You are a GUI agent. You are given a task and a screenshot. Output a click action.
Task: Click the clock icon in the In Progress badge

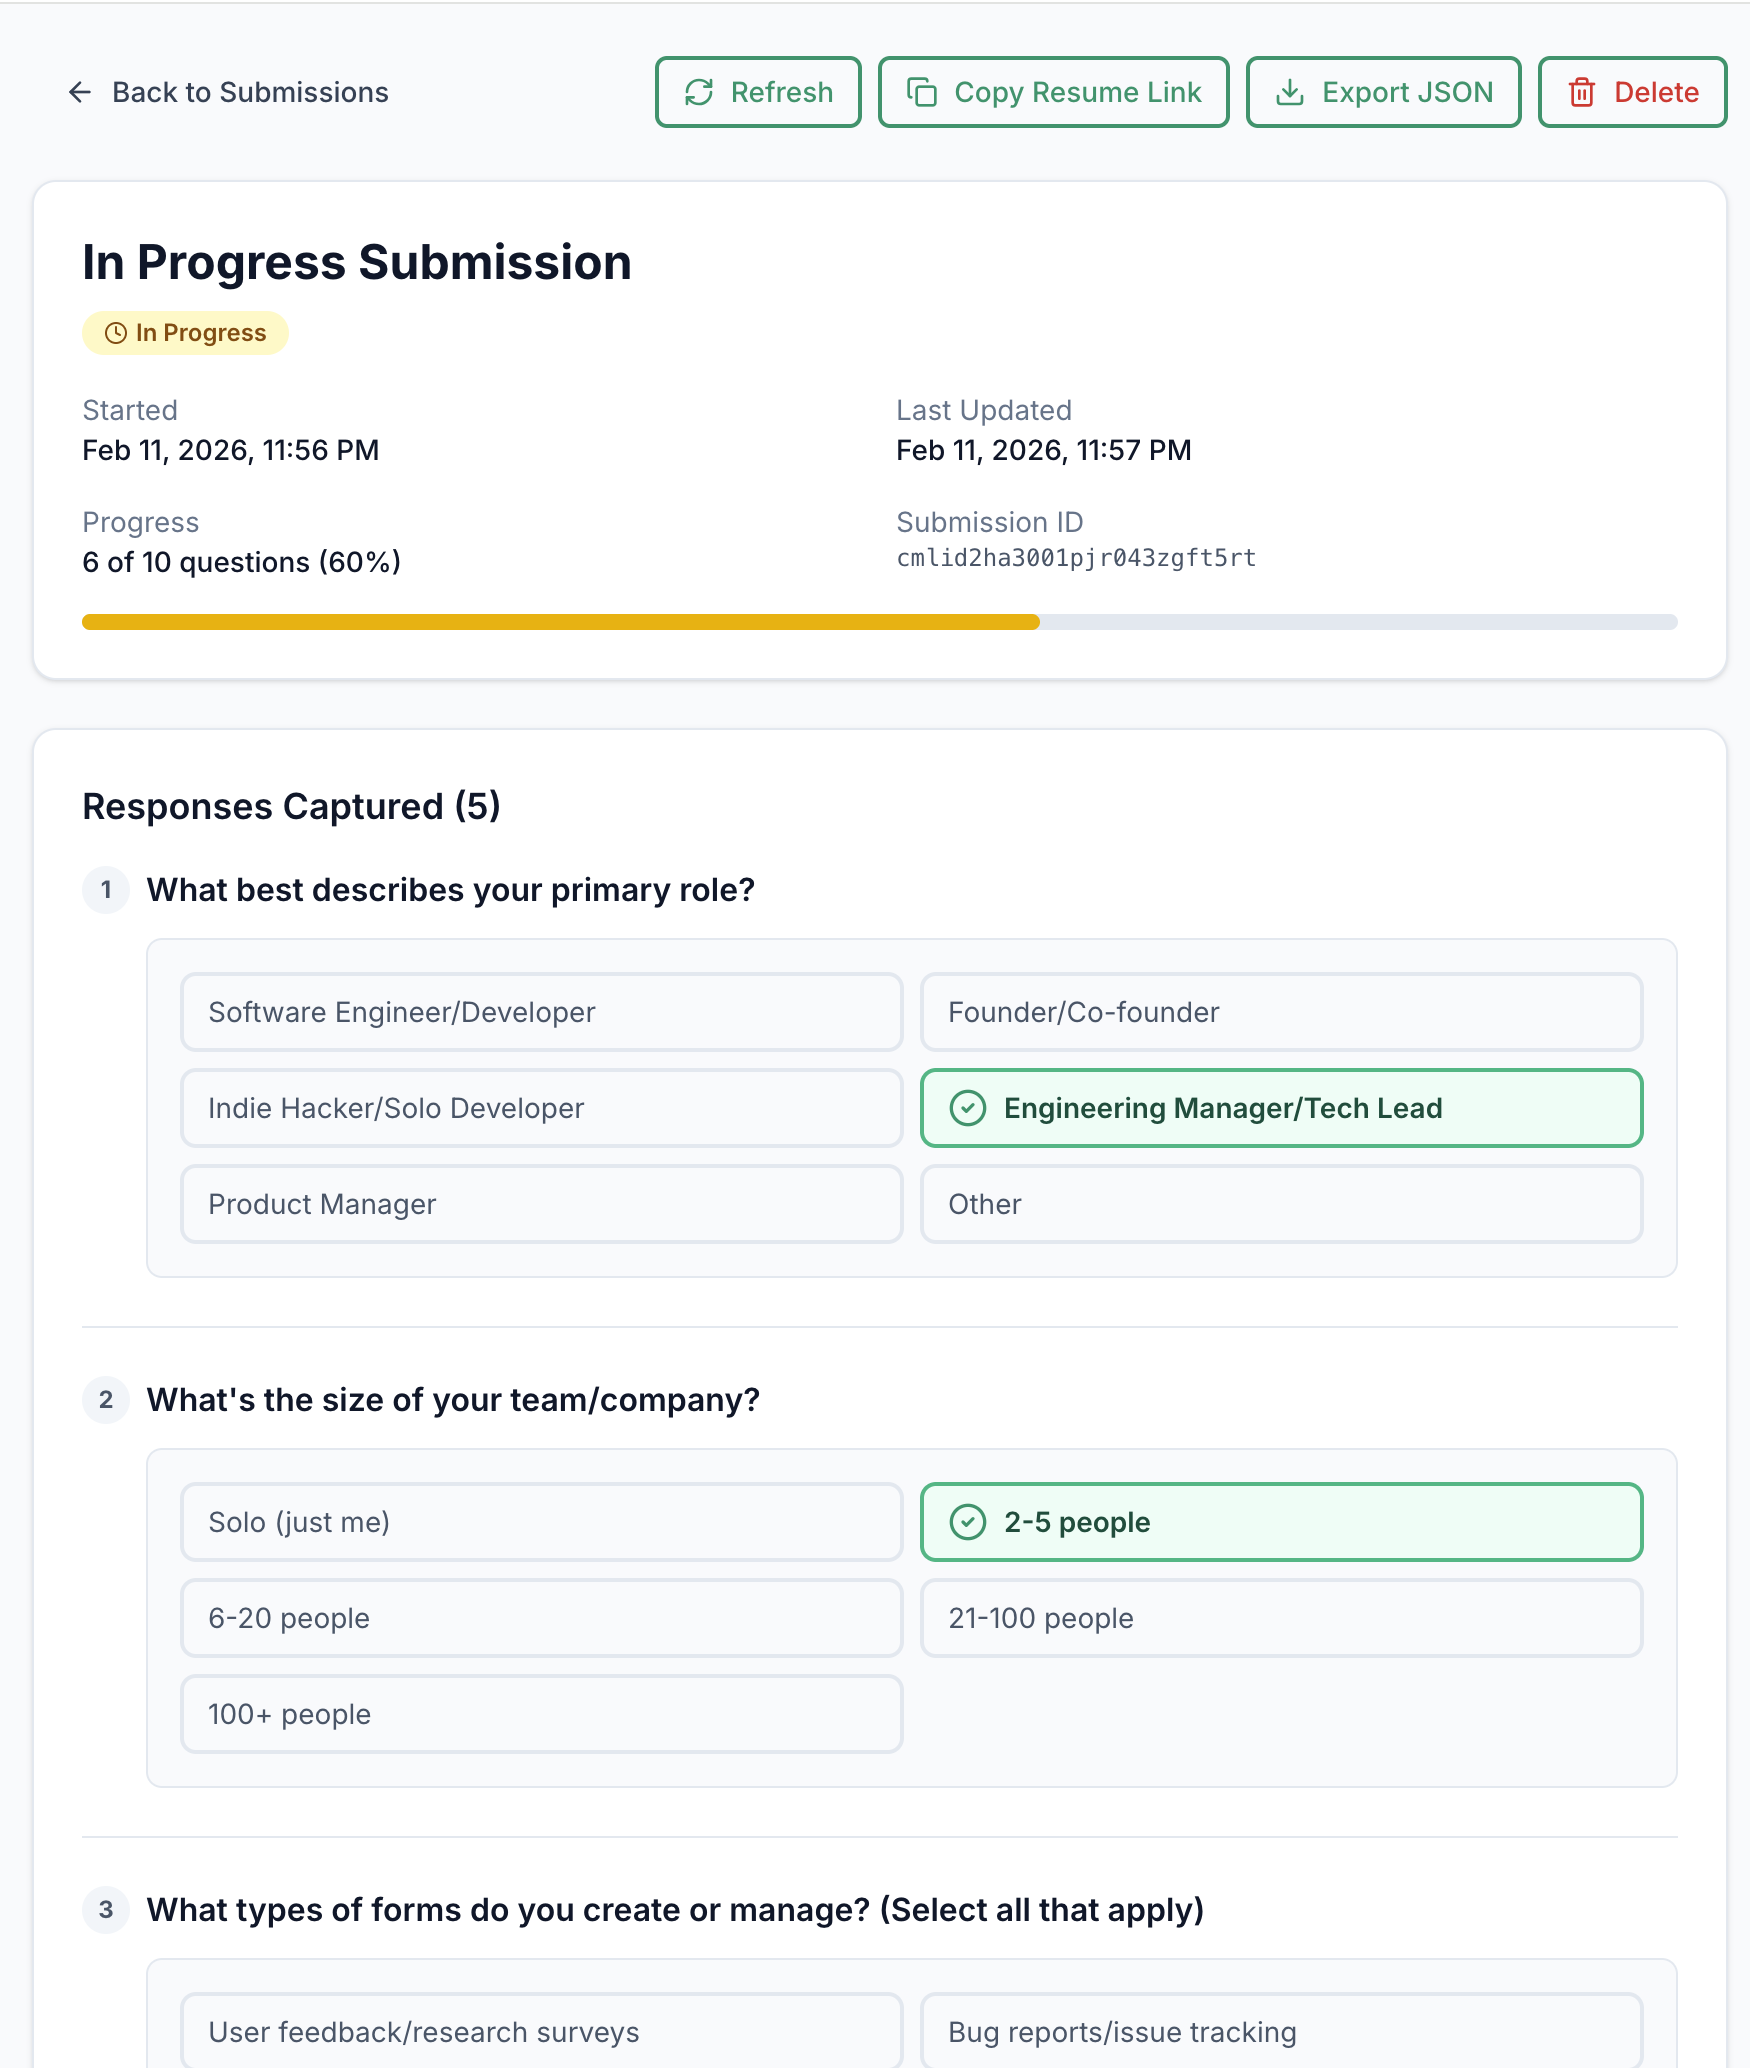114,332
